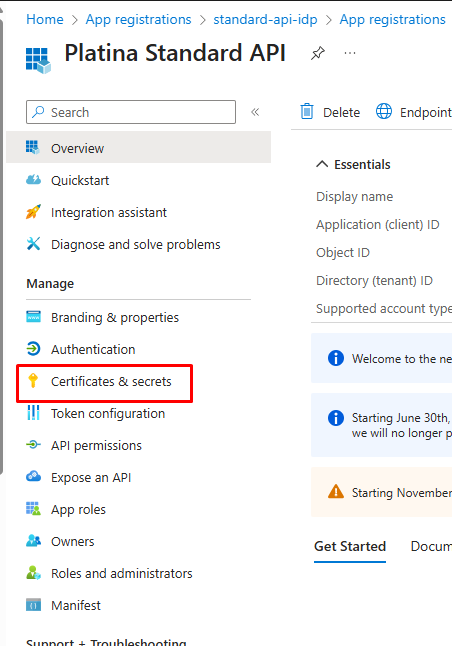Open the Authentication menu item
The height and width of the screenshot is (646, 452).
point(93,349)
